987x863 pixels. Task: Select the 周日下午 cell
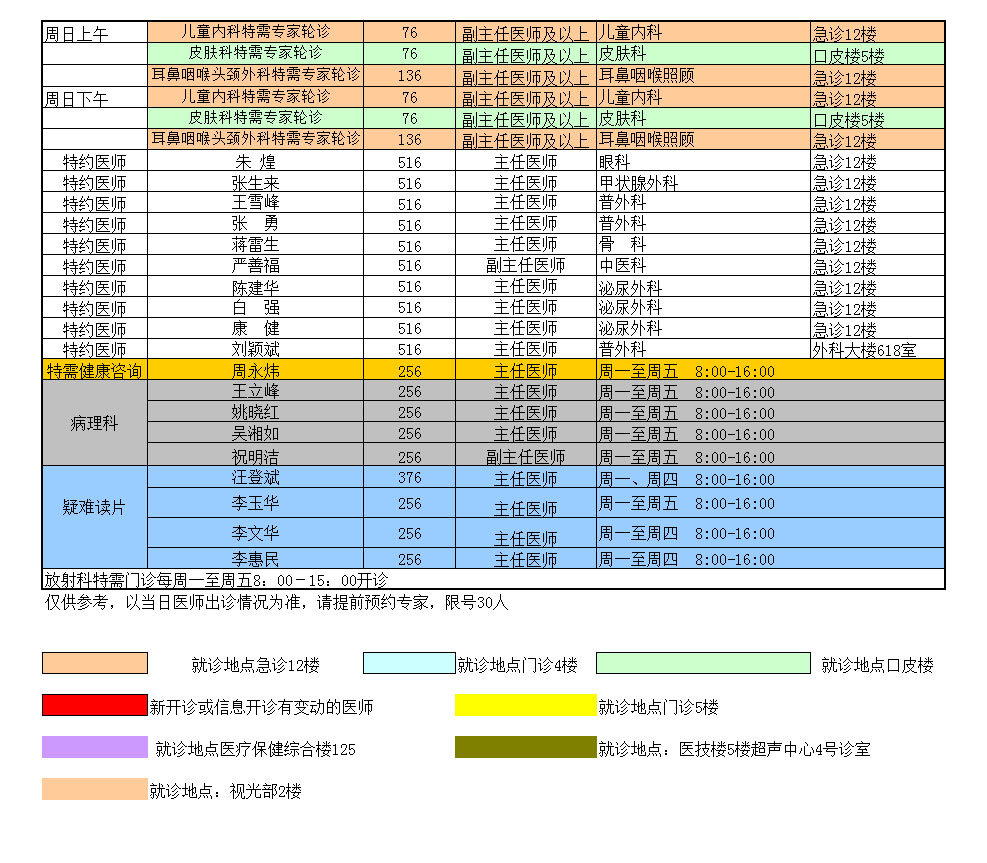pos(95,98)
